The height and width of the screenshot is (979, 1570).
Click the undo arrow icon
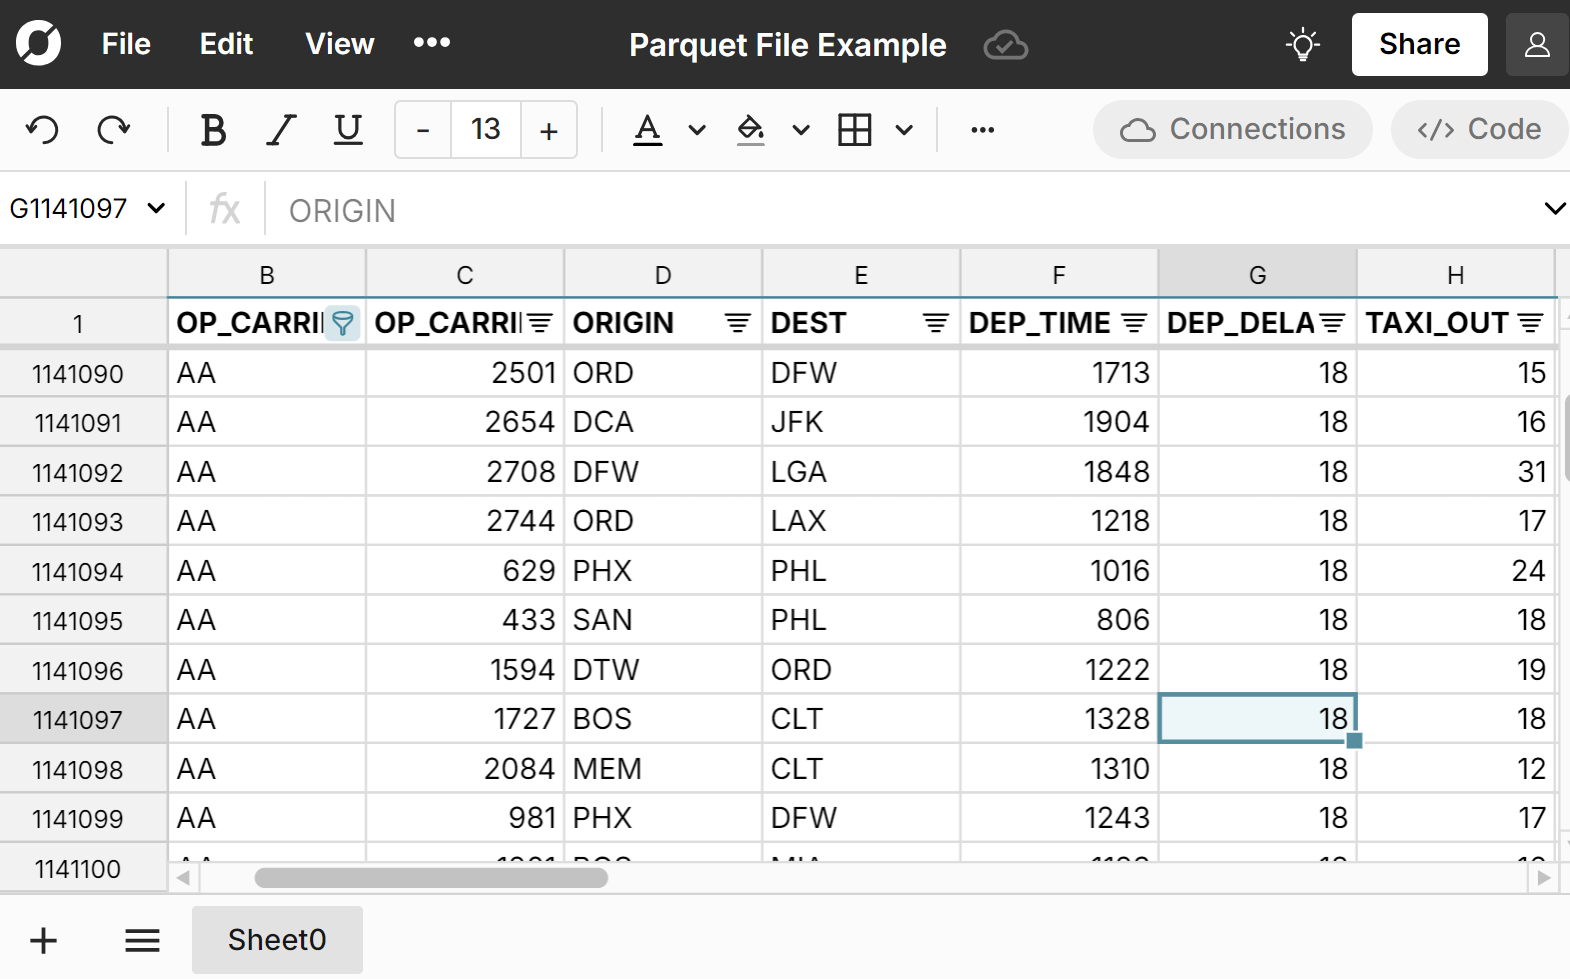[42, 130]
